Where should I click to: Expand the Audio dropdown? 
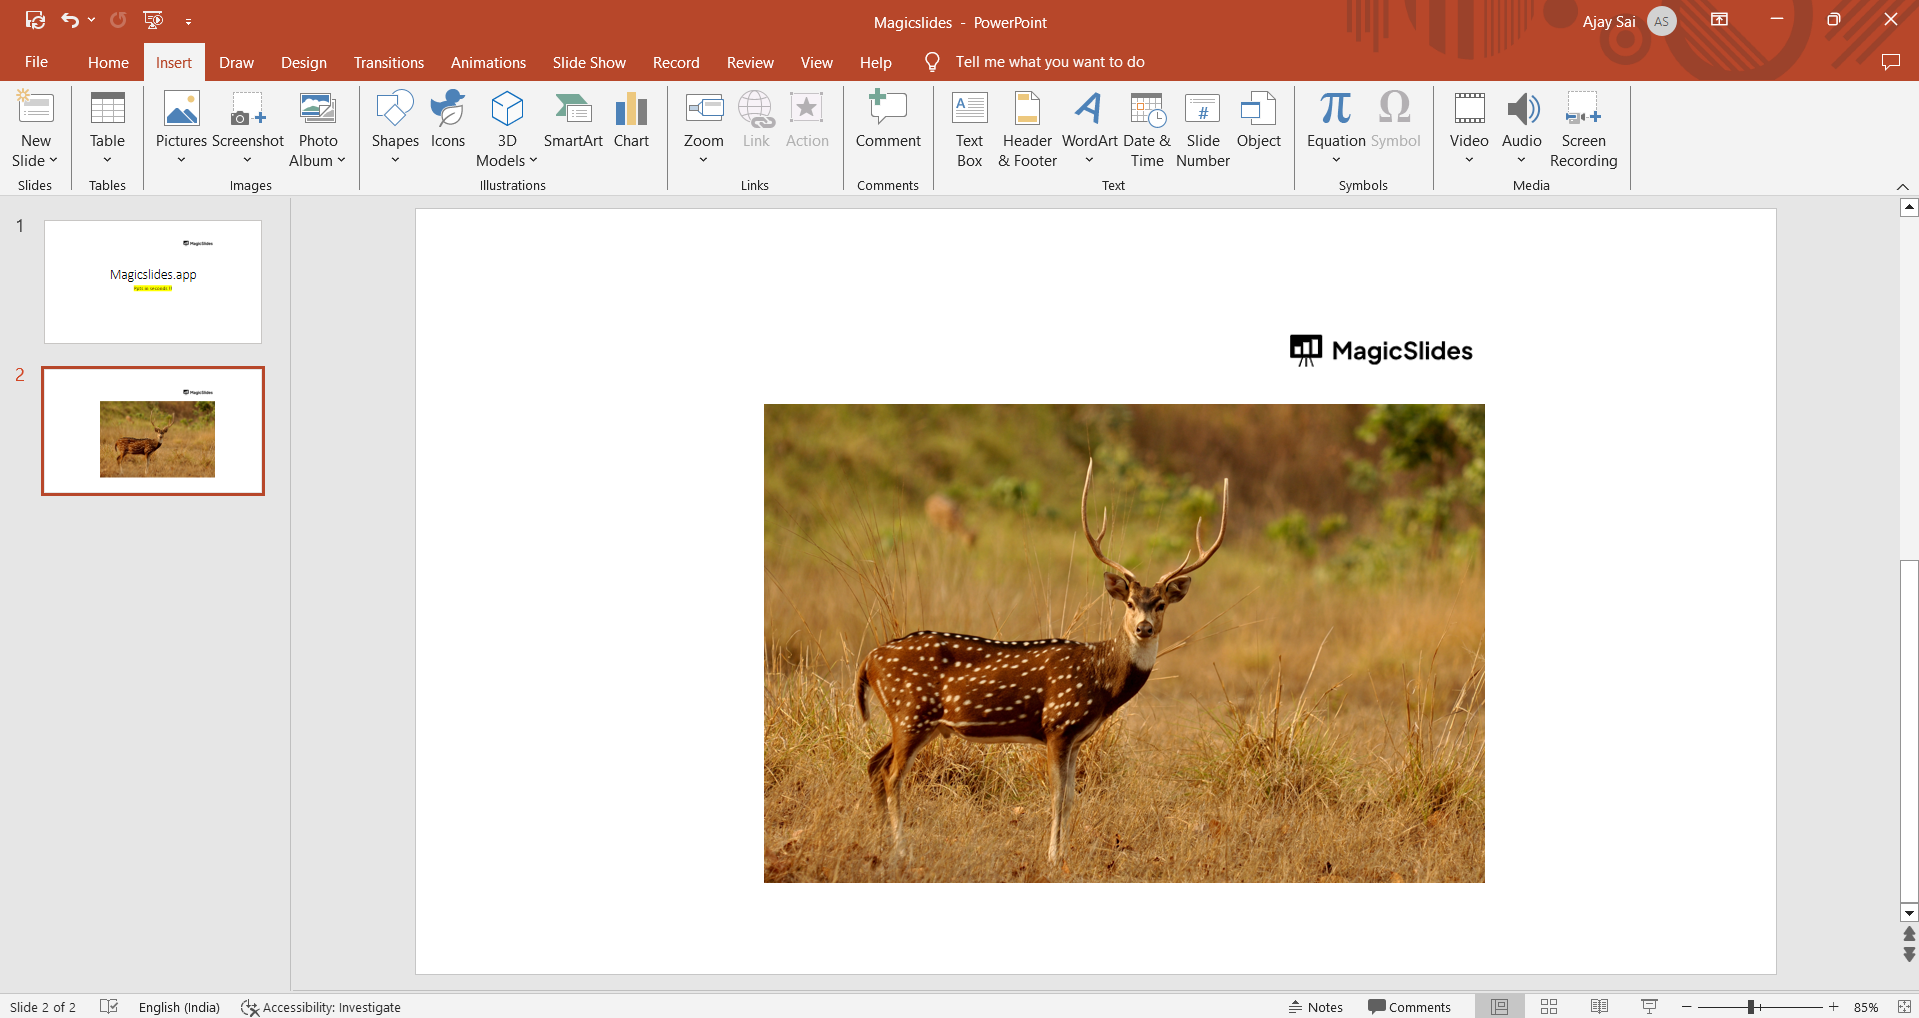[1521, 160]
